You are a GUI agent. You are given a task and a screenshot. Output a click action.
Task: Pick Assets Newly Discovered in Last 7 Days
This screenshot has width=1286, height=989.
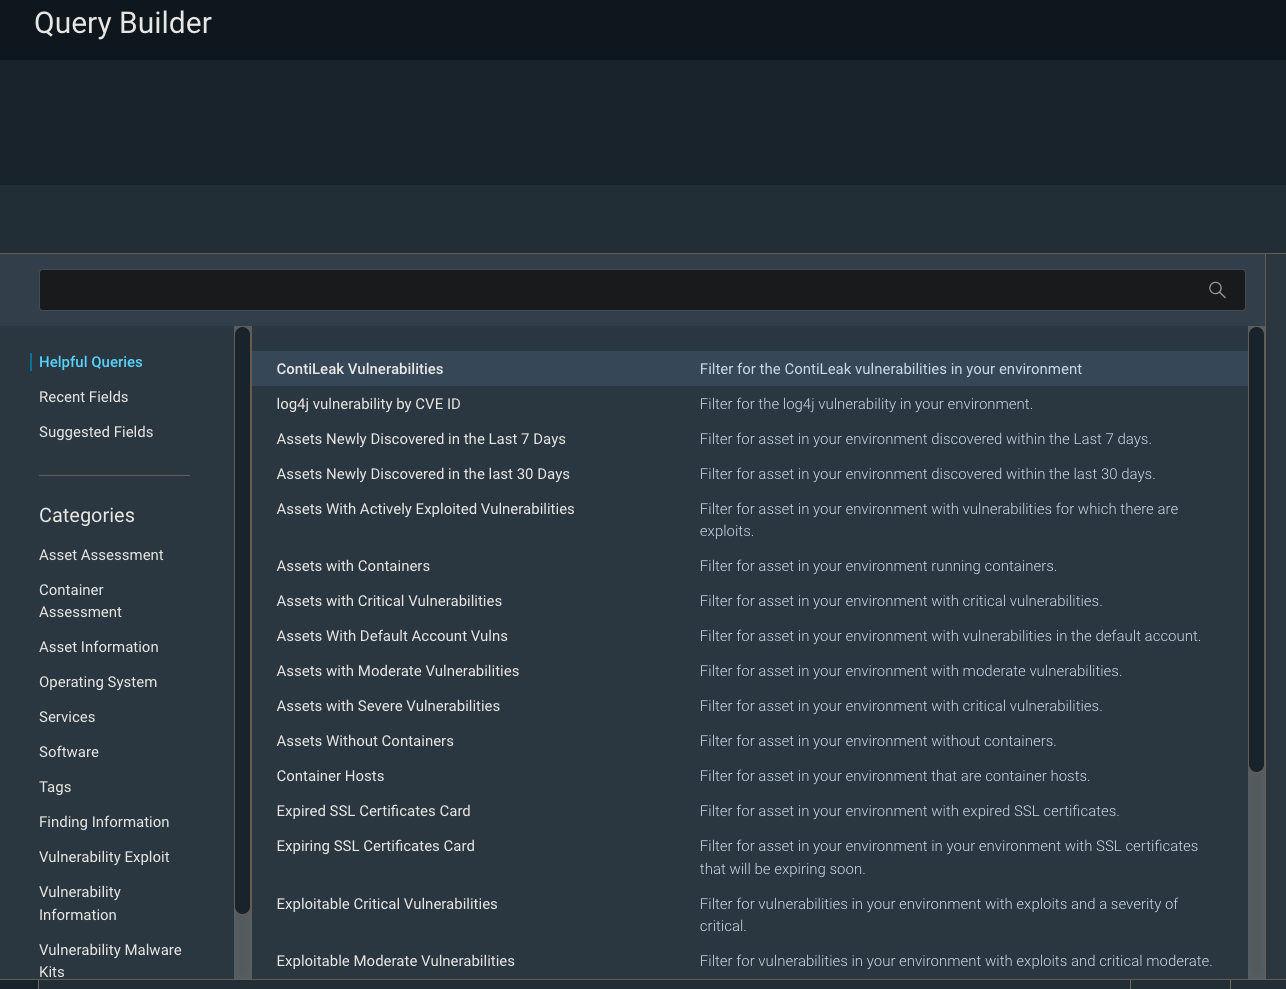tap(421, 439)
